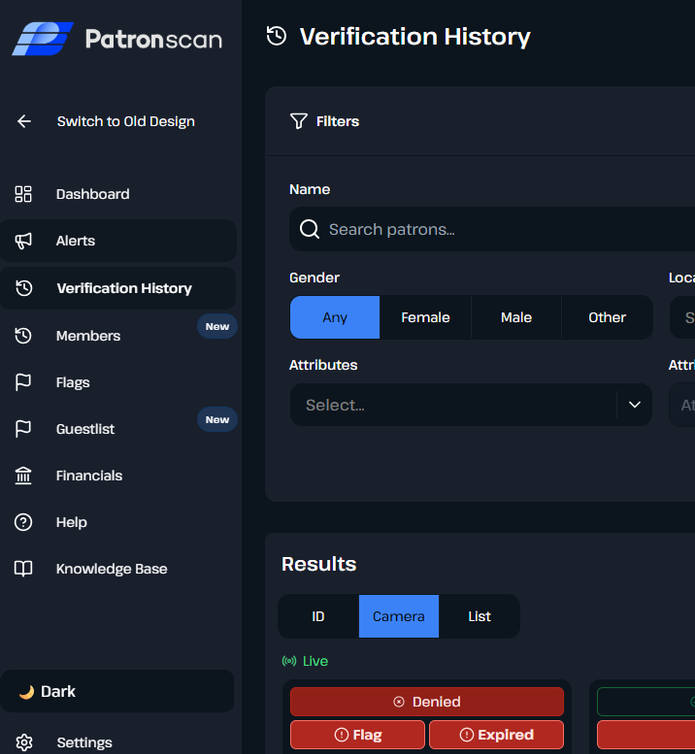The width and height of the screenshot is (695, 754).
Task: Click the Filters funnel icon
Action: coord(298,121)
